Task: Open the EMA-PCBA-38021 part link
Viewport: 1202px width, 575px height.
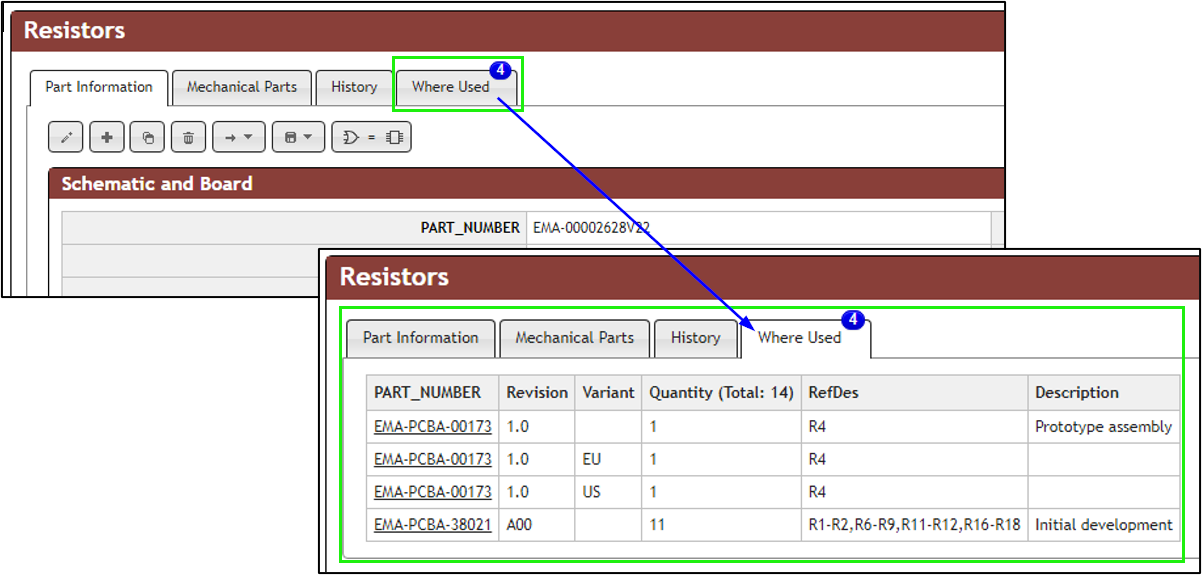Action: 433,525
